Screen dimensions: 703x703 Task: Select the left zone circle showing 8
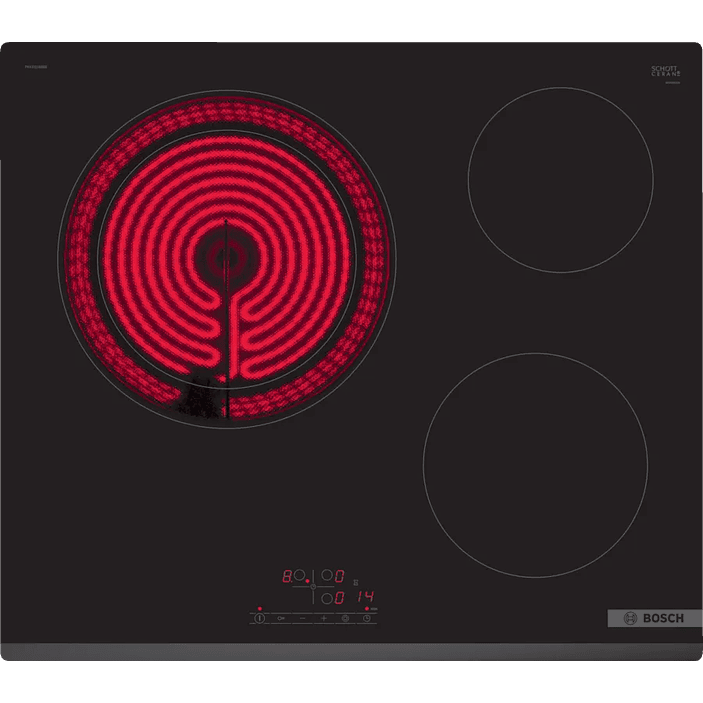coord(299,576)
